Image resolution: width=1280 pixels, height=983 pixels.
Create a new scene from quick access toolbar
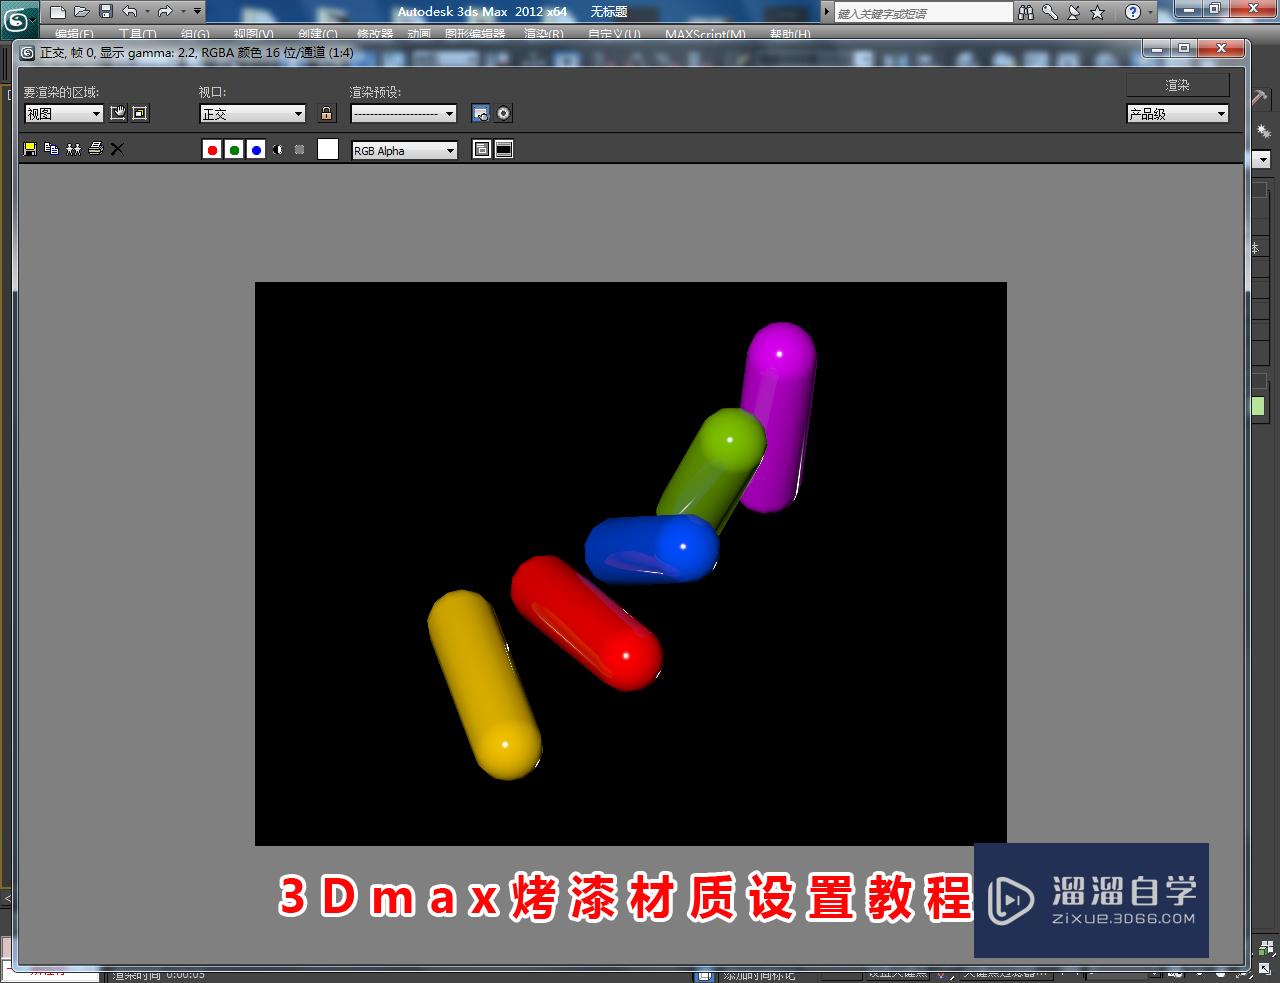tap(58, 12)
